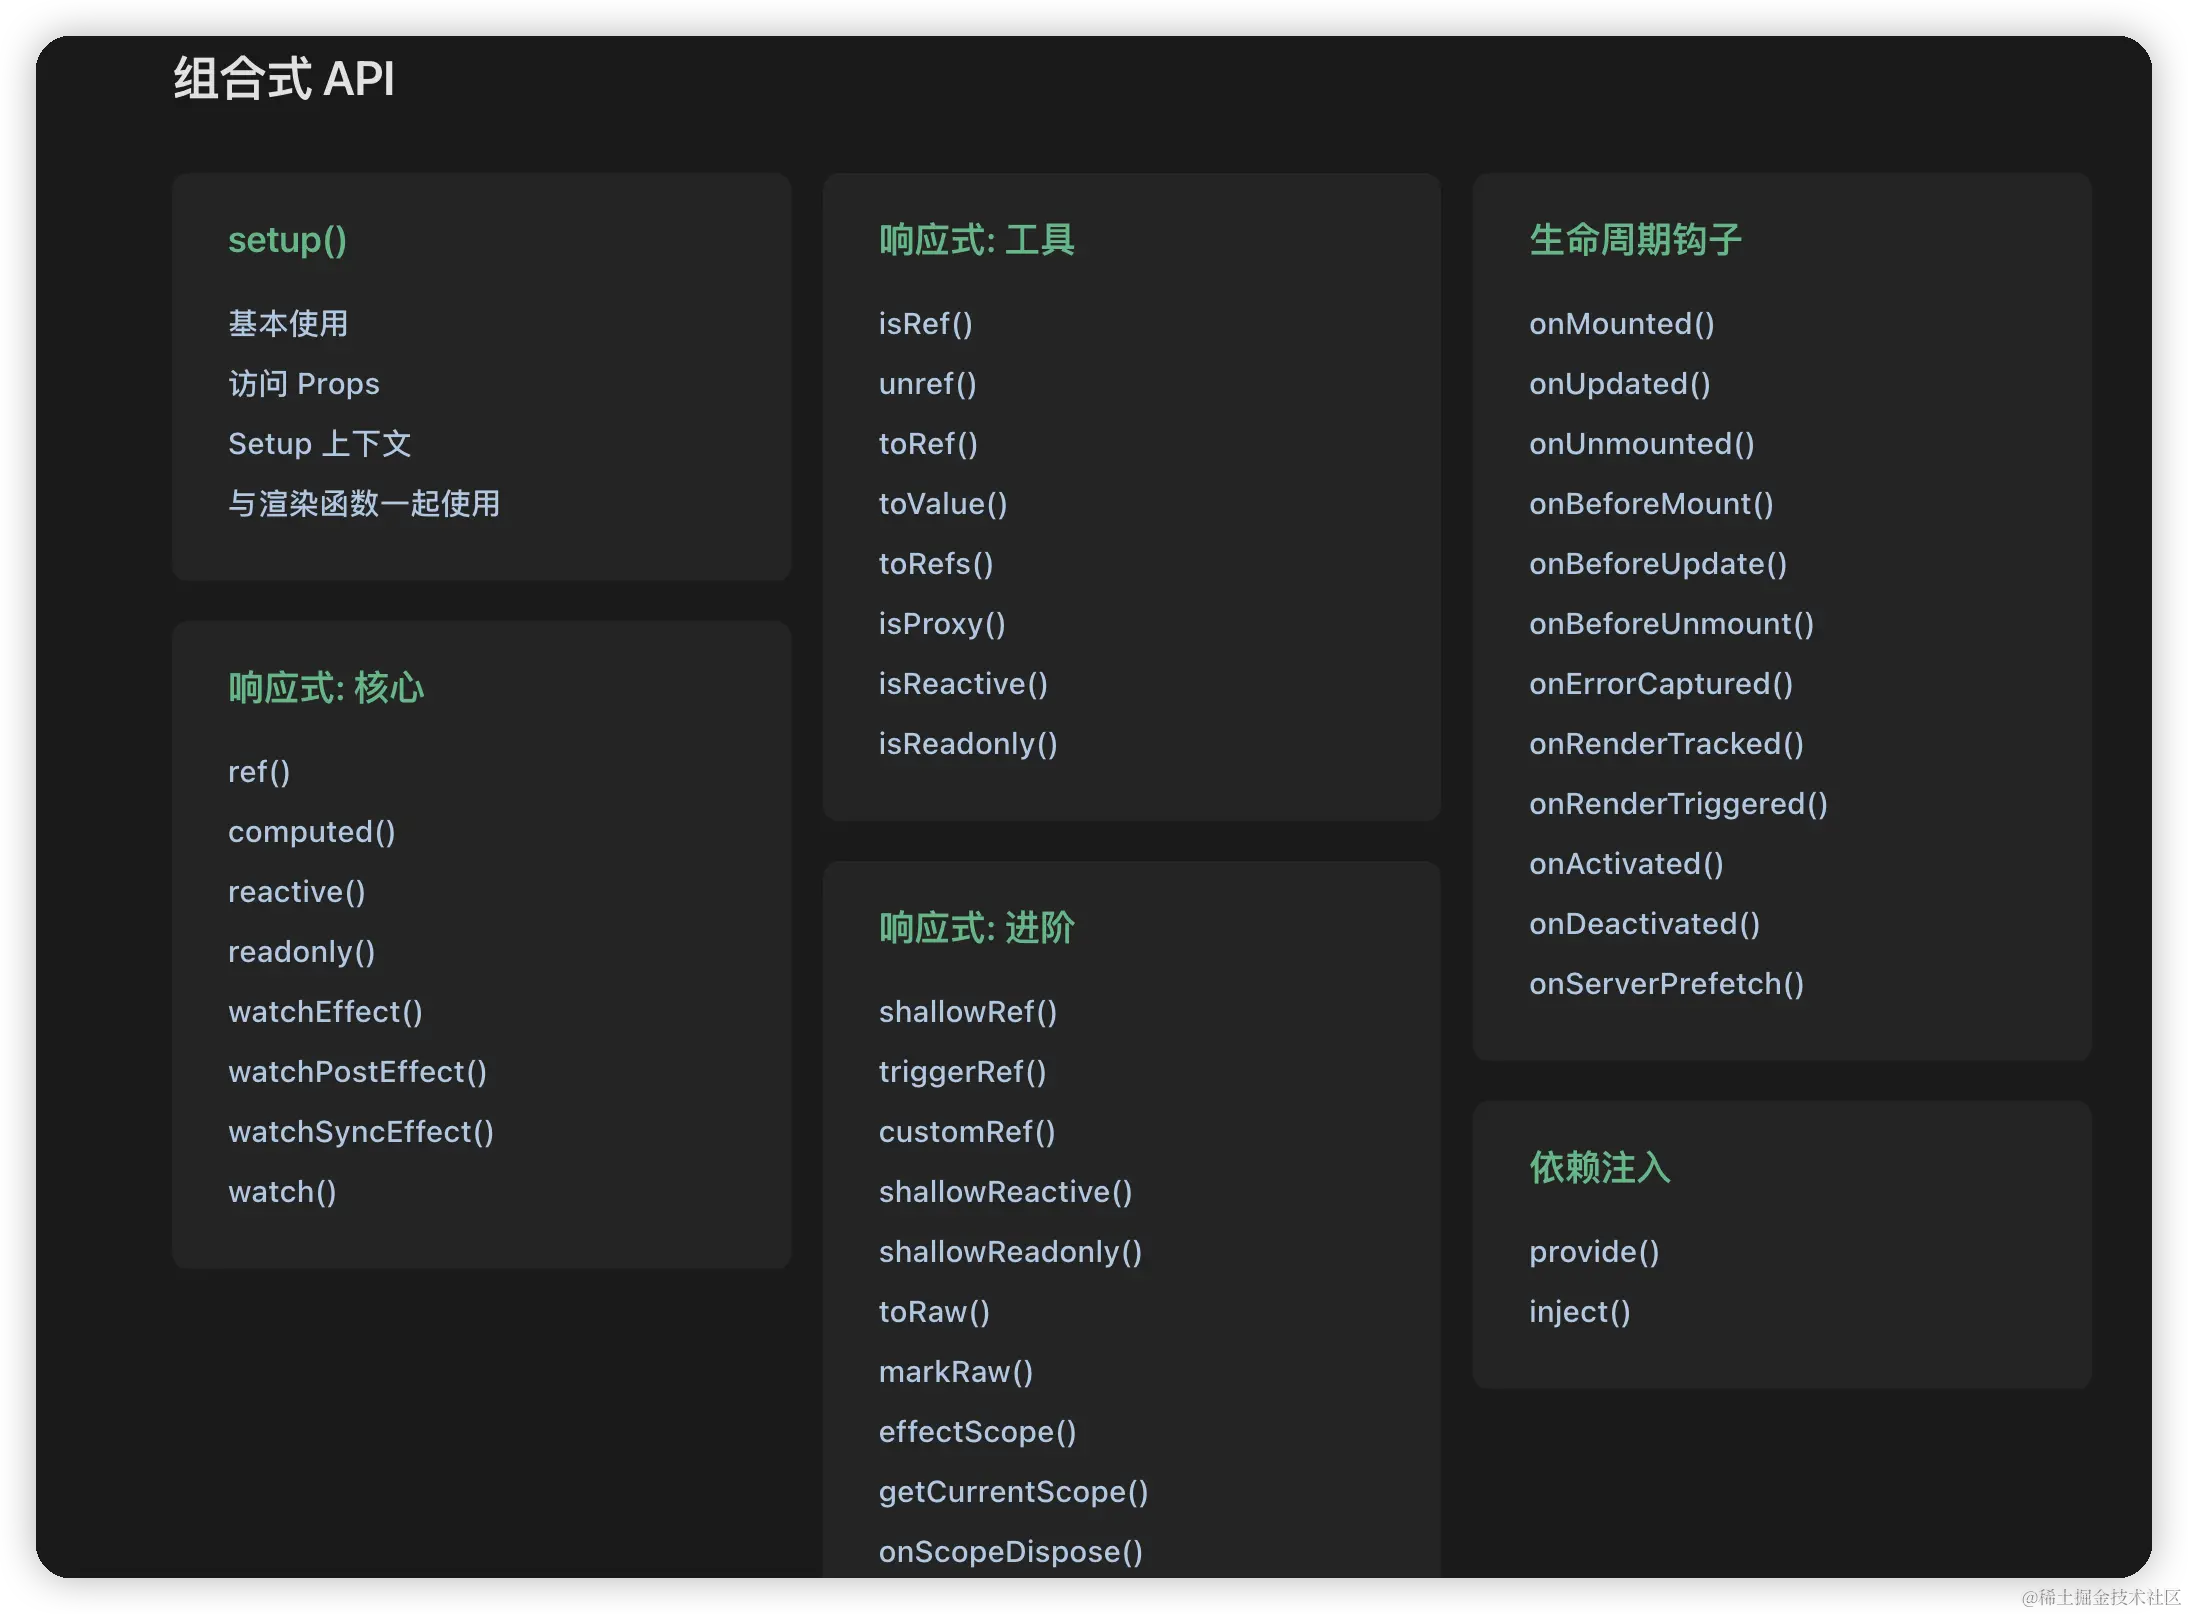Click the onMounted() hook link
The width and height of the screenshot is (2188, 1614).
tap(1621, 323)
